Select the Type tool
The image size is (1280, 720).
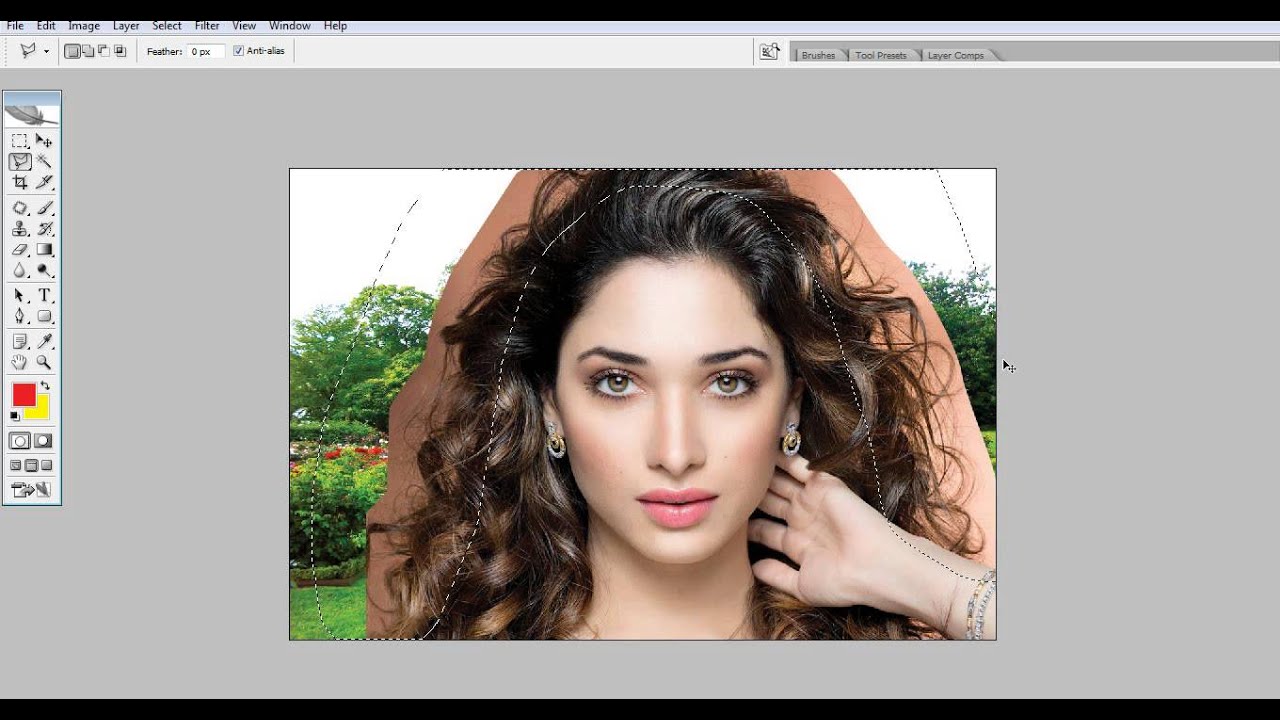click(44, 296)
